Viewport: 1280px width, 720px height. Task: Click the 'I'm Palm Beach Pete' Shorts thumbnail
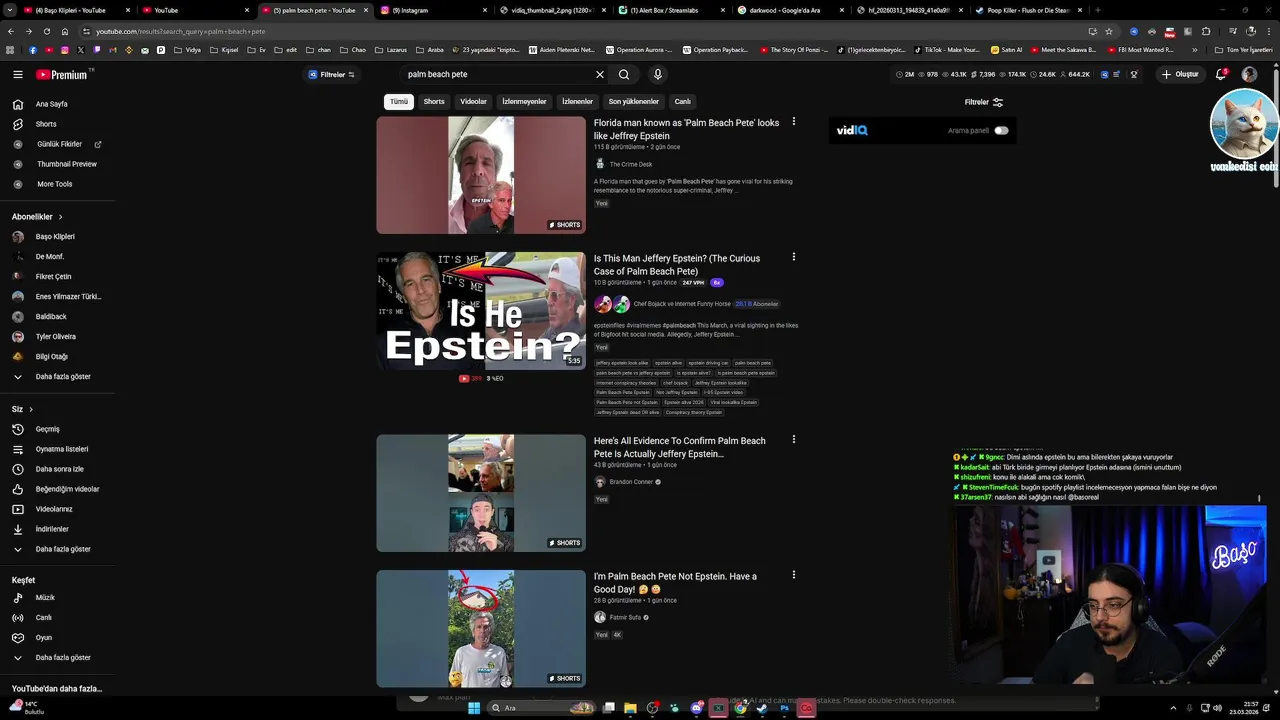click(x=481, y=629)
